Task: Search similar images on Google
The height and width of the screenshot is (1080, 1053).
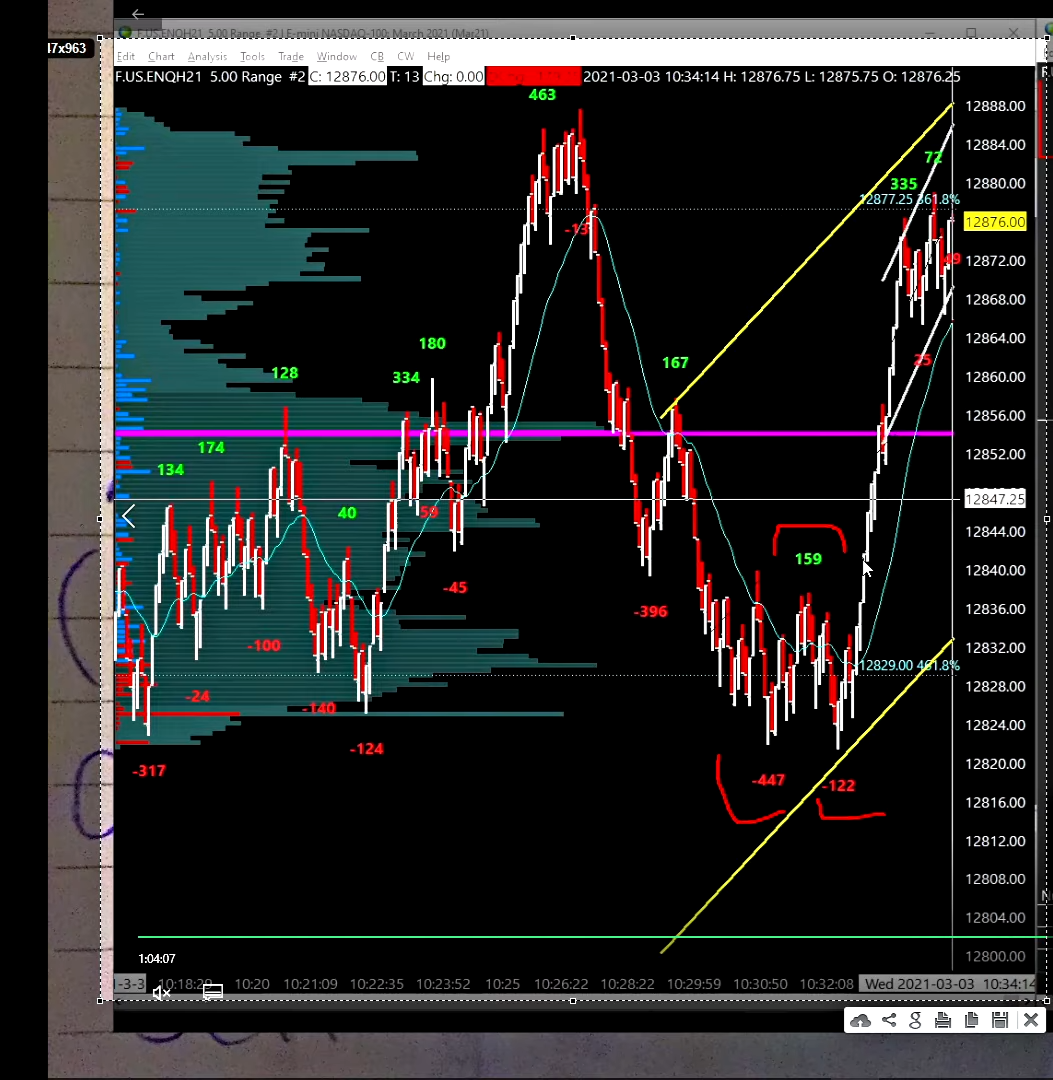Action: [915, 1020]
